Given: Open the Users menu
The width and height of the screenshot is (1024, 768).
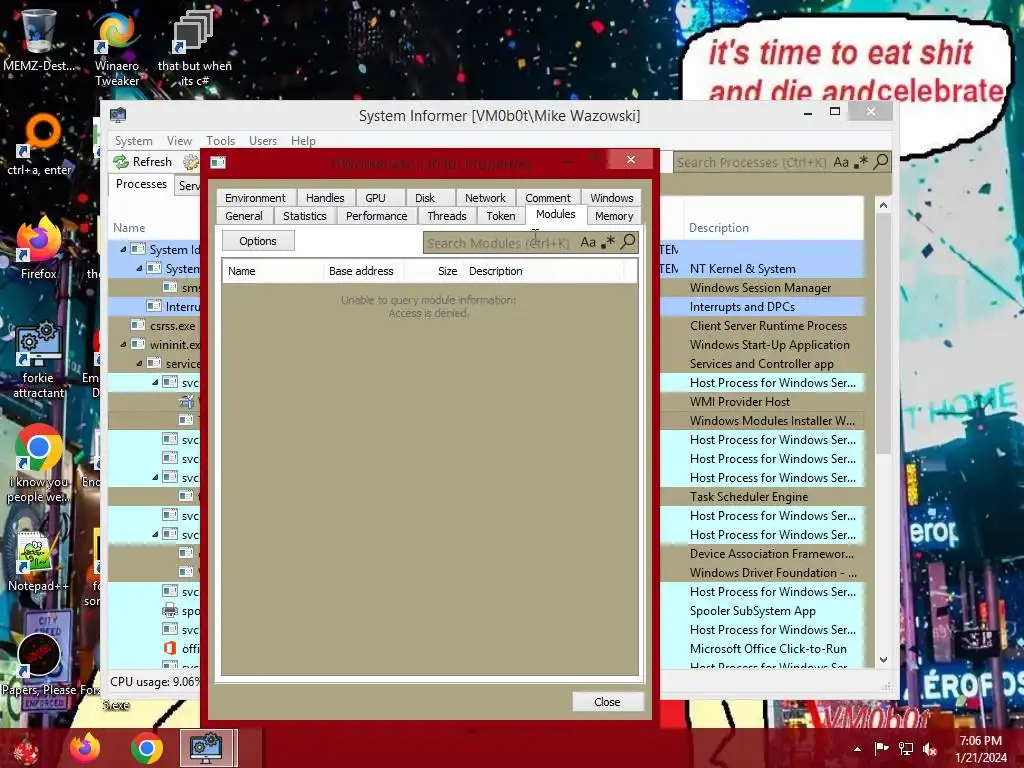Looking at the screenshot, I should (263, 140).
